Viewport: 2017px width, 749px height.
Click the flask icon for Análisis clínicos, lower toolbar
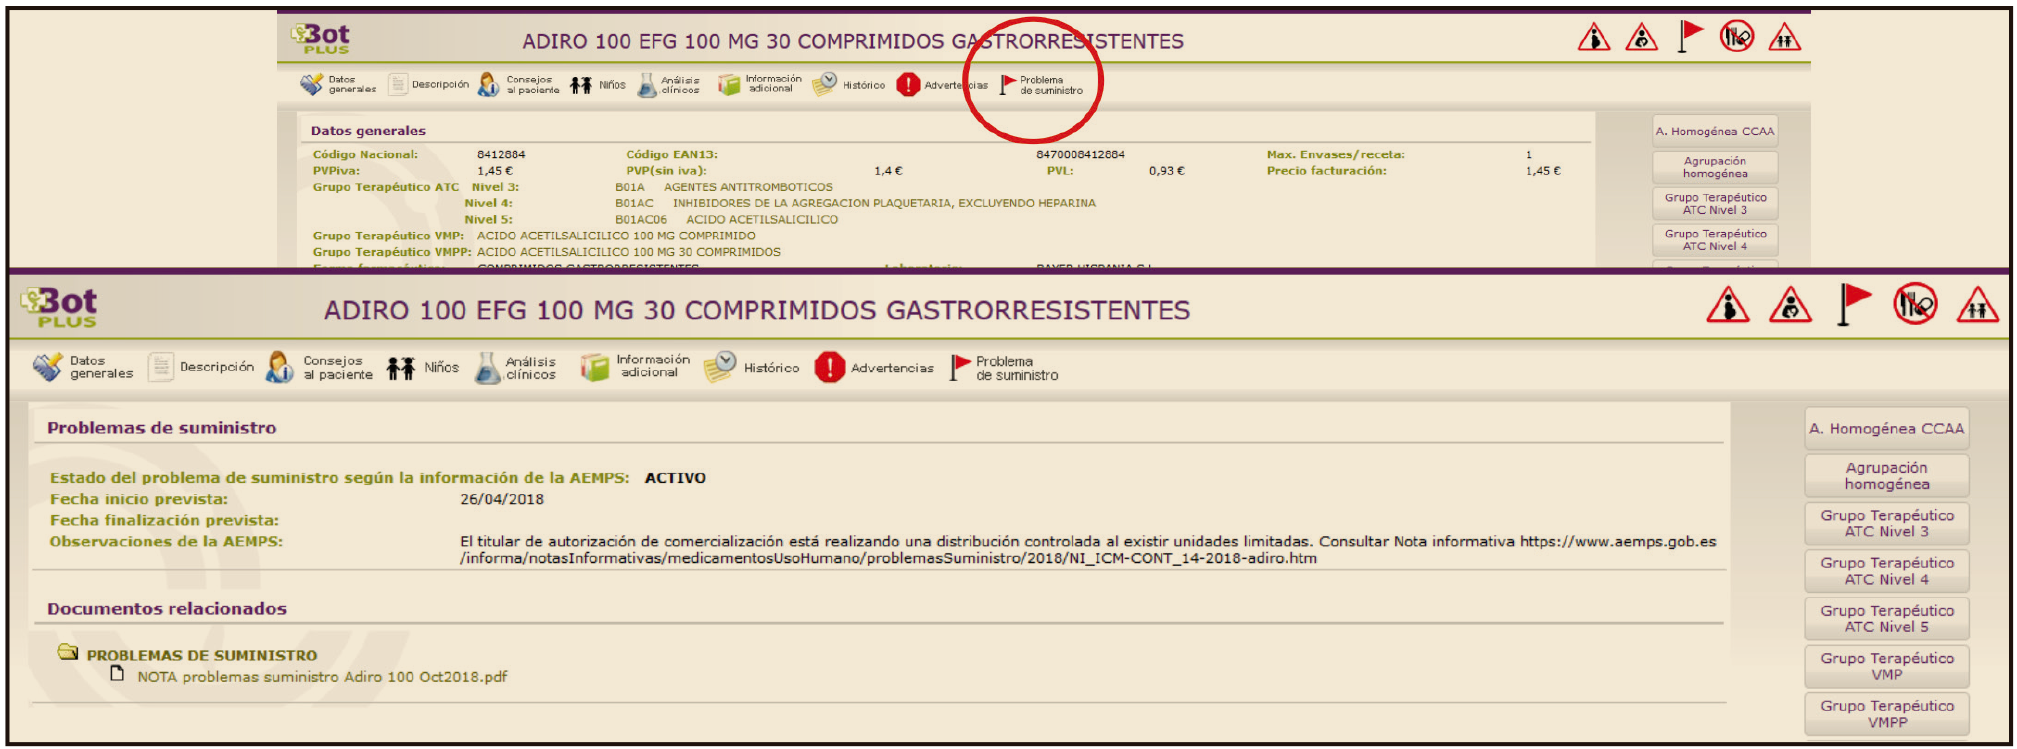tap(487, 368)
